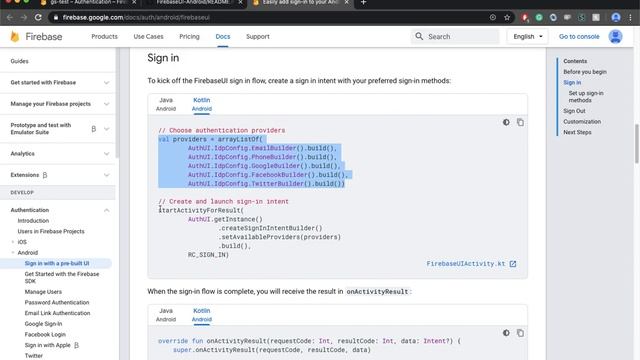Open Google Sign-In page
Viewport: 640px width, 360px height.
click(43, 324)
